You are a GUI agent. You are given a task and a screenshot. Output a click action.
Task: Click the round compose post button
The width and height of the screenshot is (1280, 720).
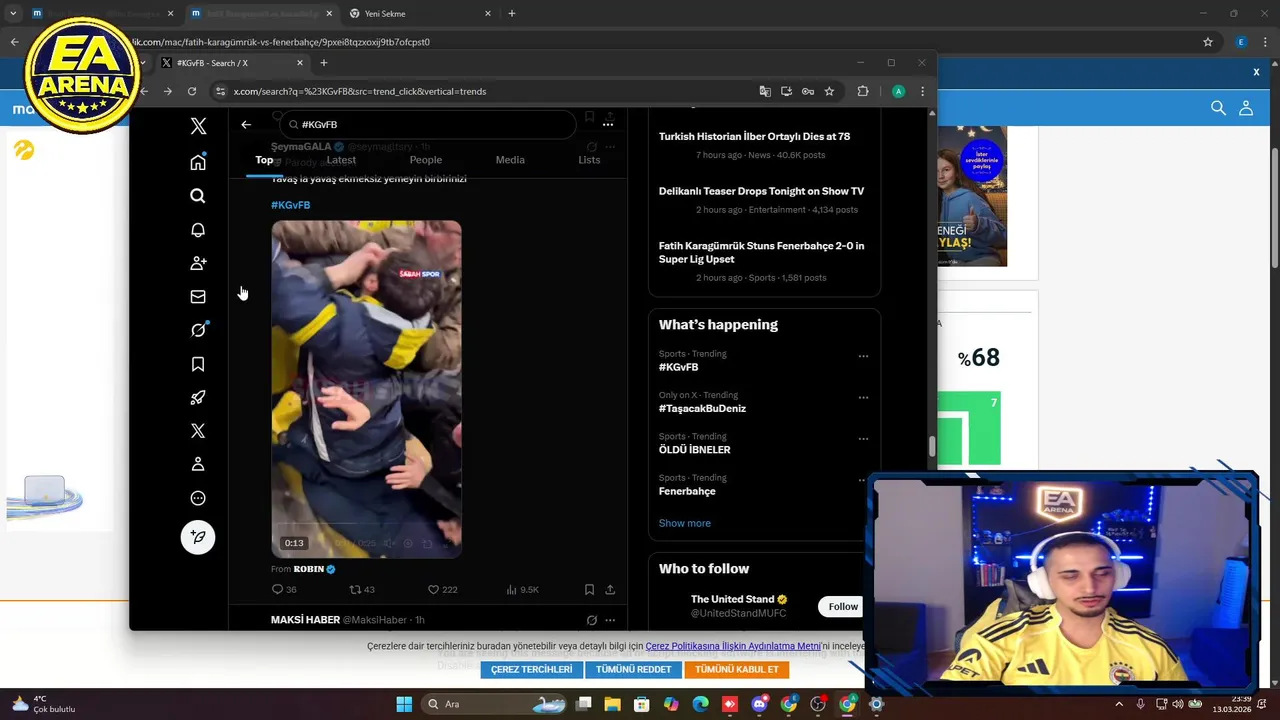(x=198, y=537)
